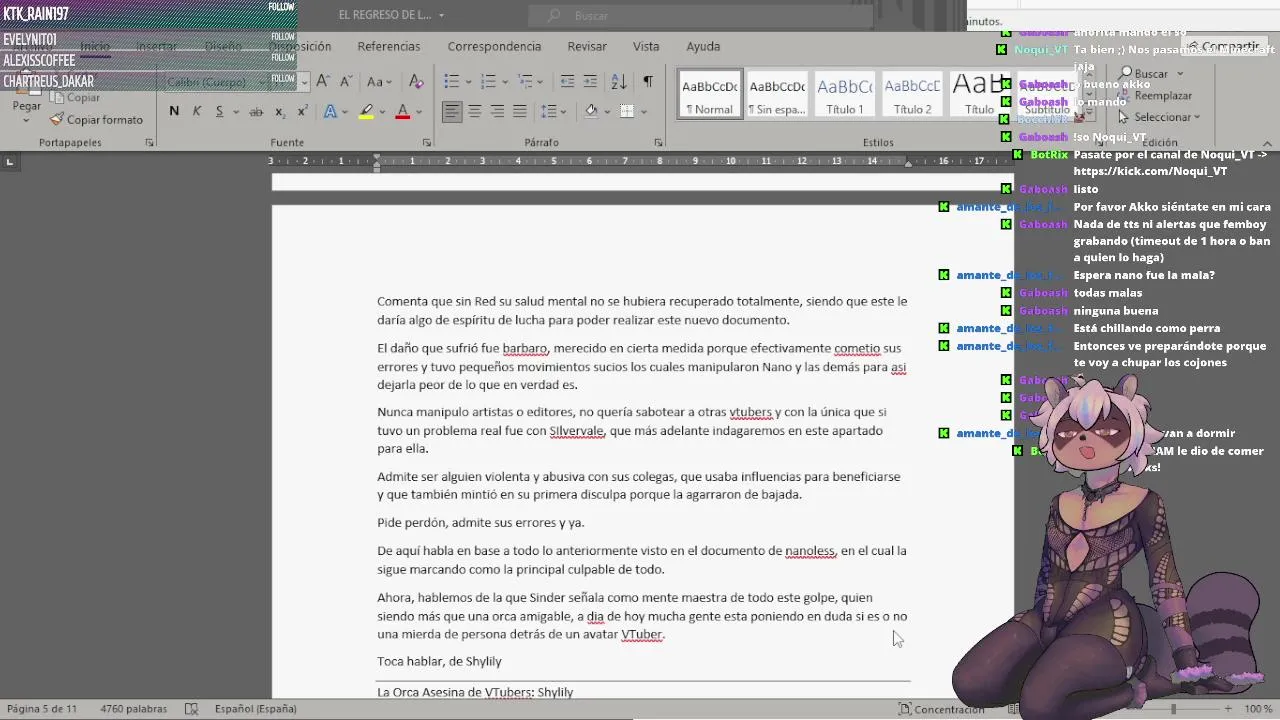Toggle superscript formatting
The width and height of the screenshot is (1280, 720).
coord(302,111)
